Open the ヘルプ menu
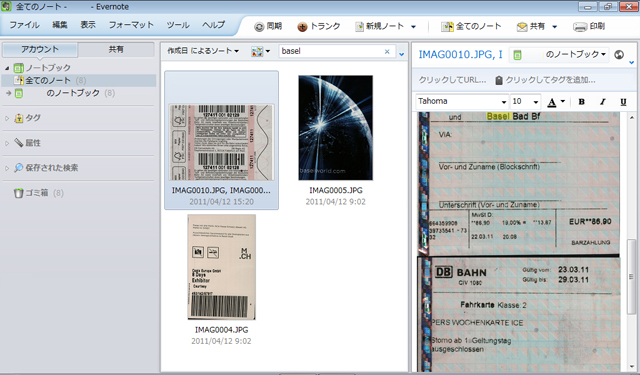Screen dimensions: 640x375 tap(213, 25)
